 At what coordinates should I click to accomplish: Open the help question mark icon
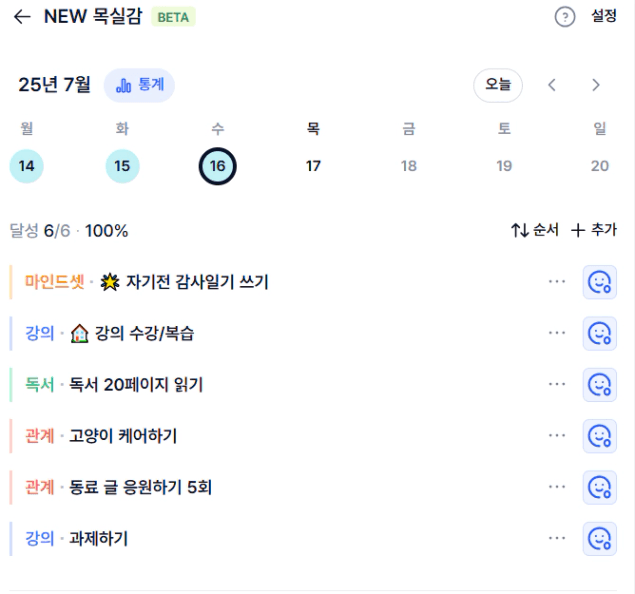565,17
